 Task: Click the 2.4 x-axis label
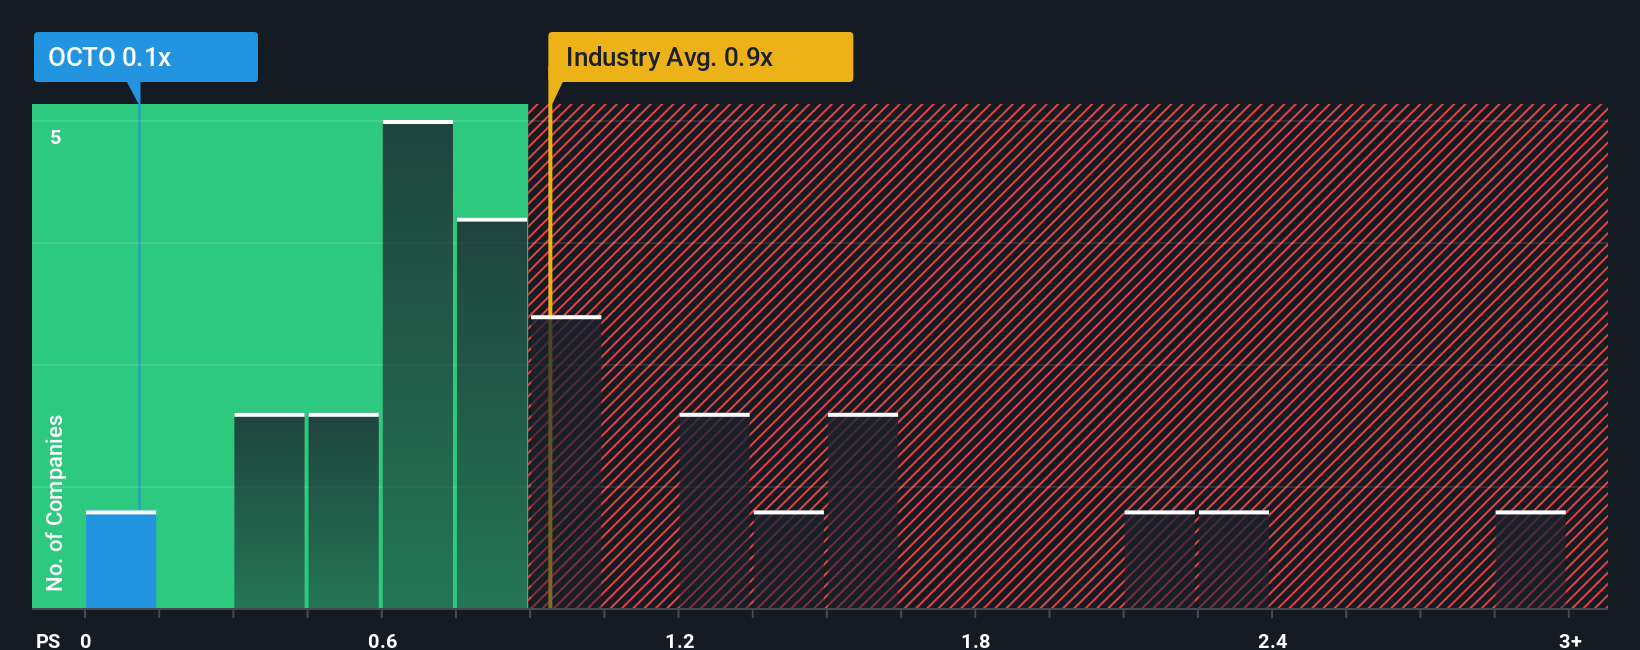click(1272, 640)
